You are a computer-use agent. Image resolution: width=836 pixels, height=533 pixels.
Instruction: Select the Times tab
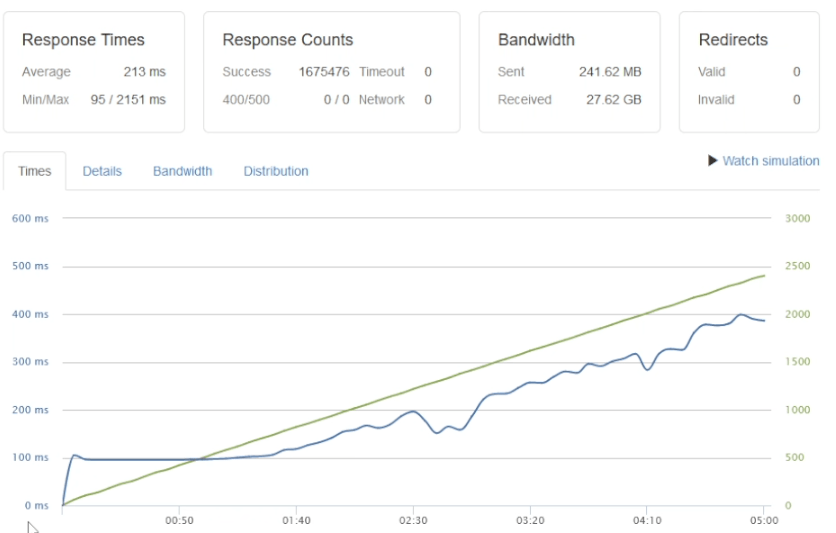click(x=35, y=171)
